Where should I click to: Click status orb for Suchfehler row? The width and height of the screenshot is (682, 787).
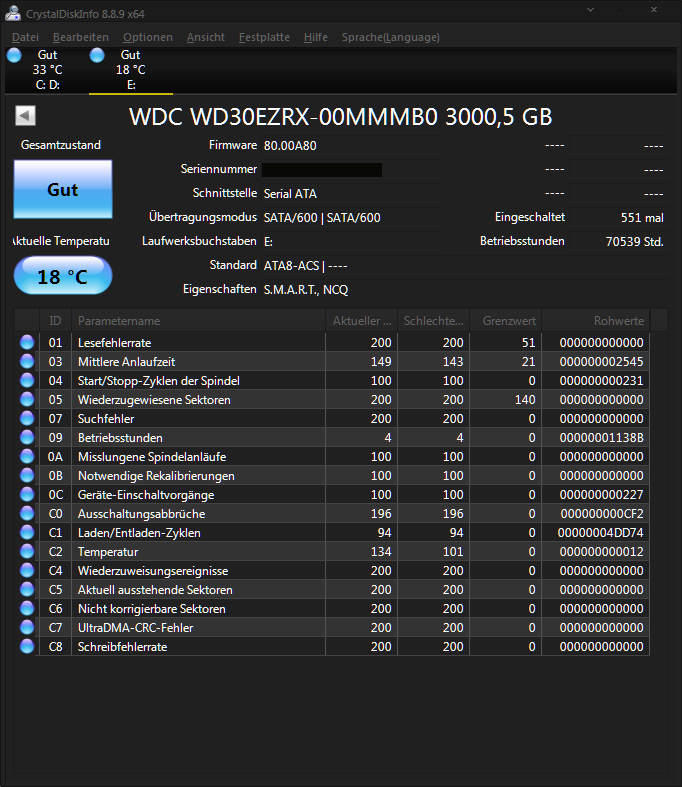coord(27,419)
